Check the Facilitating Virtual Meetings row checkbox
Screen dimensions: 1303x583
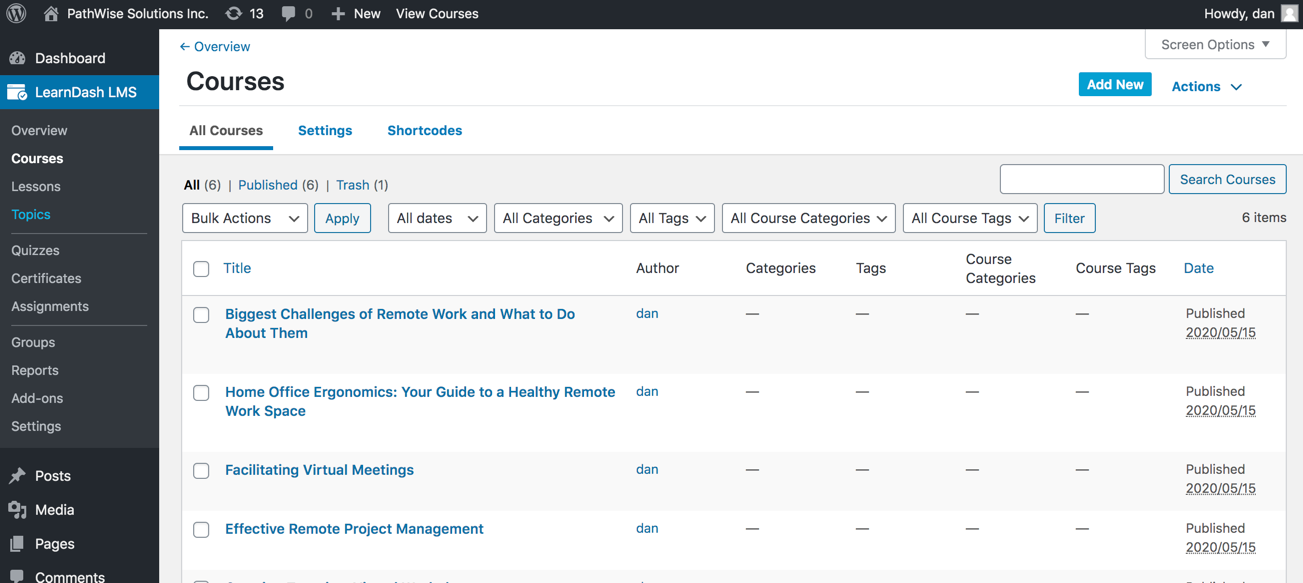click(201, 471)
